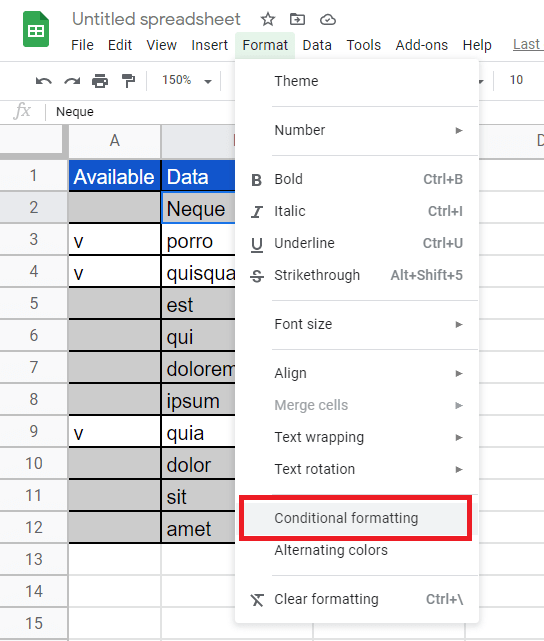This screenshot has height=641, width=544.
Task: Open the View menu
Action: tap(161, 45)
